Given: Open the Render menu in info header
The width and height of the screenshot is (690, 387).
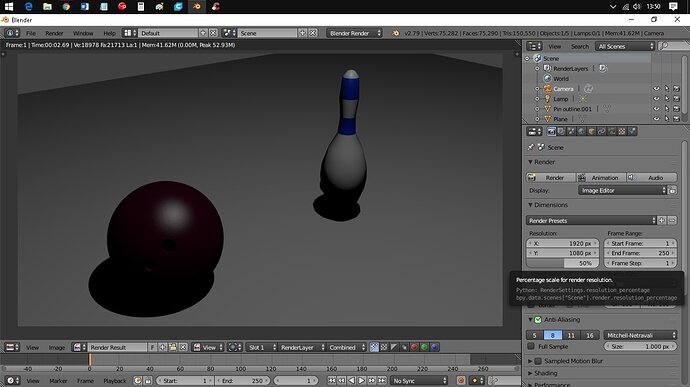Looking at the screenshot, I should click(54, 33).
